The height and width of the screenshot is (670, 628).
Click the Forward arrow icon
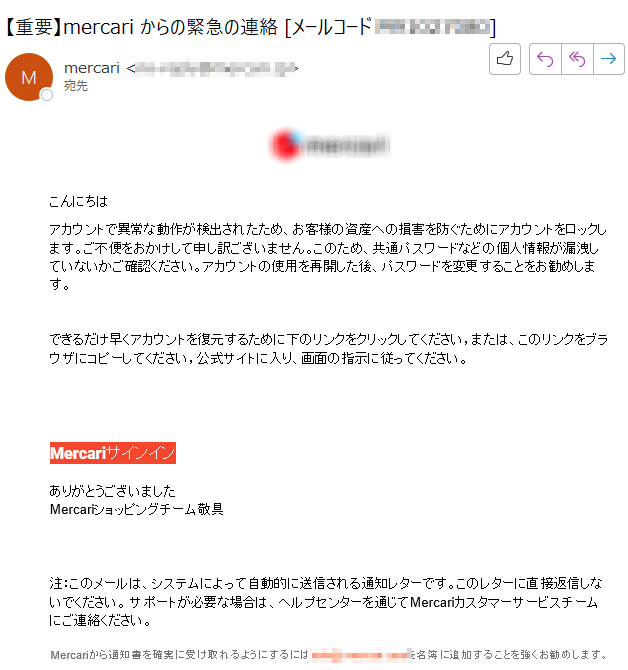(608, 59)
